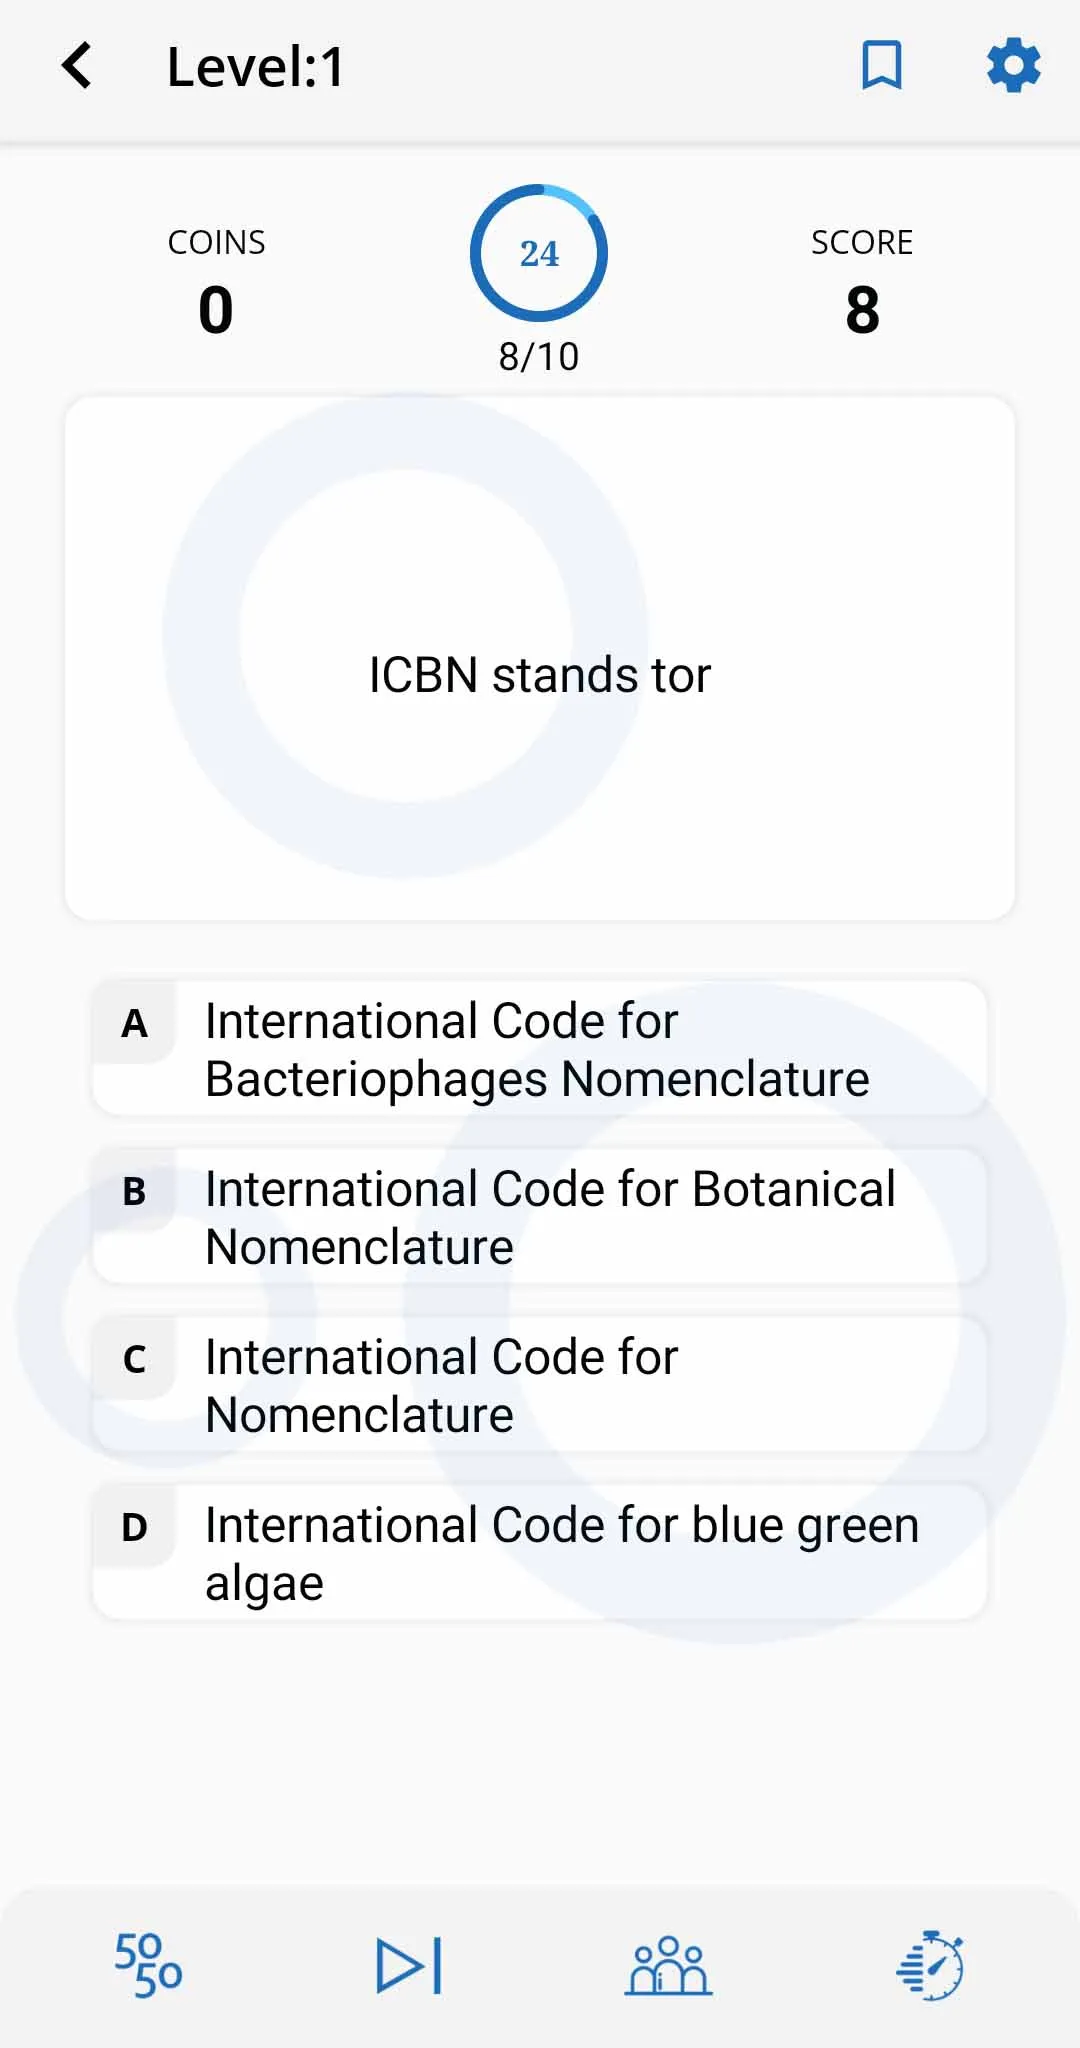This screenshot has width=1080, height=2048.
Task: Go back using the left arrow
Action: [x=77, y=66]
